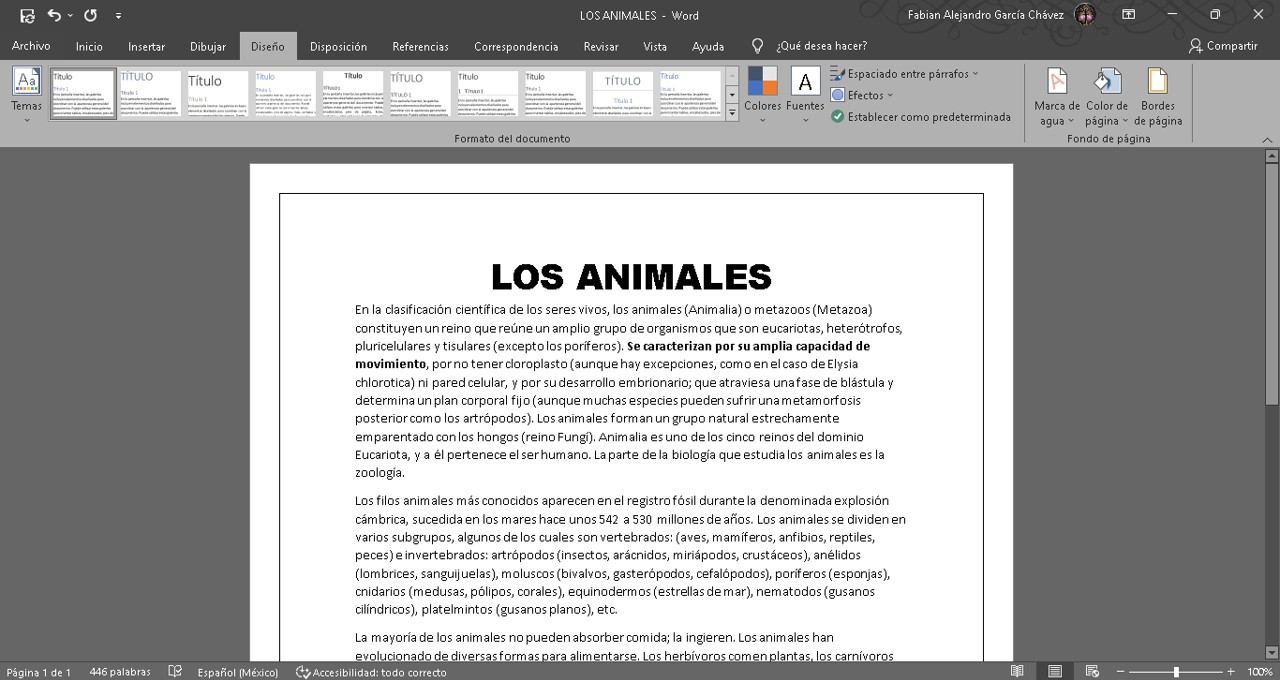Open the Colores theme colors palette

pyautogui.click(x=762, y=94)
